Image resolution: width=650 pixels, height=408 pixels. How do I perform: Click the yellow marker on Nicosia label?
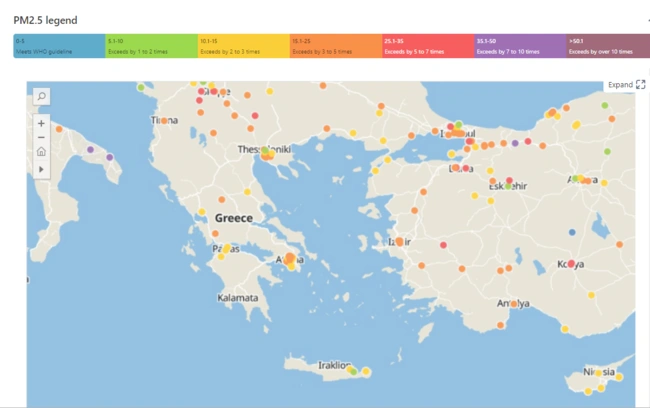pyautogui.click(x=598, y=373)
